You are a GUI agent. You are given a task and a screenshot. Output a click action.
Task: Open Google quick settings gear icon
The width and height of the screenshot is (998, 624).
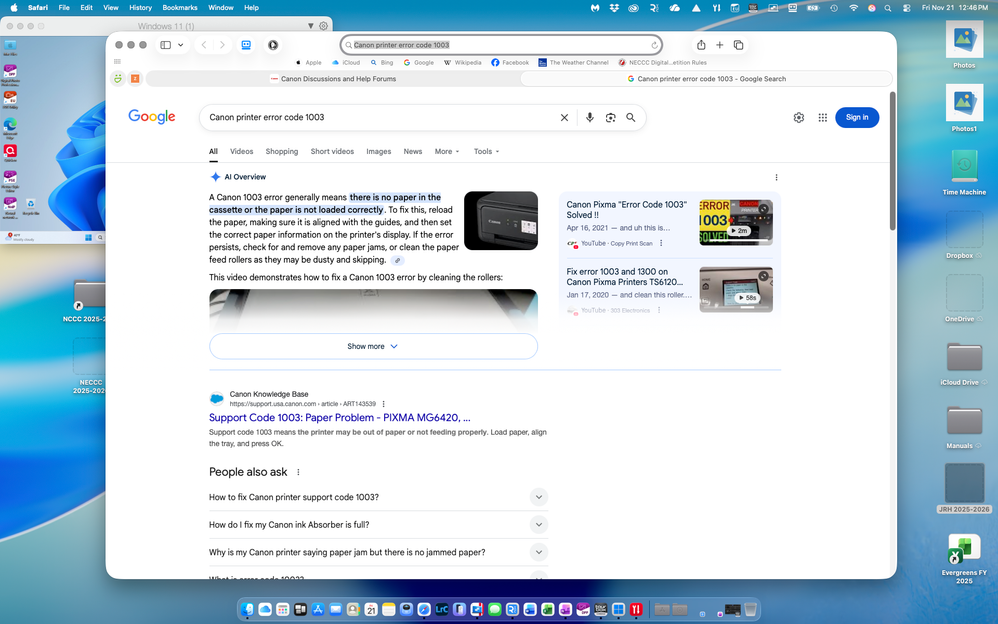point(799,117)
